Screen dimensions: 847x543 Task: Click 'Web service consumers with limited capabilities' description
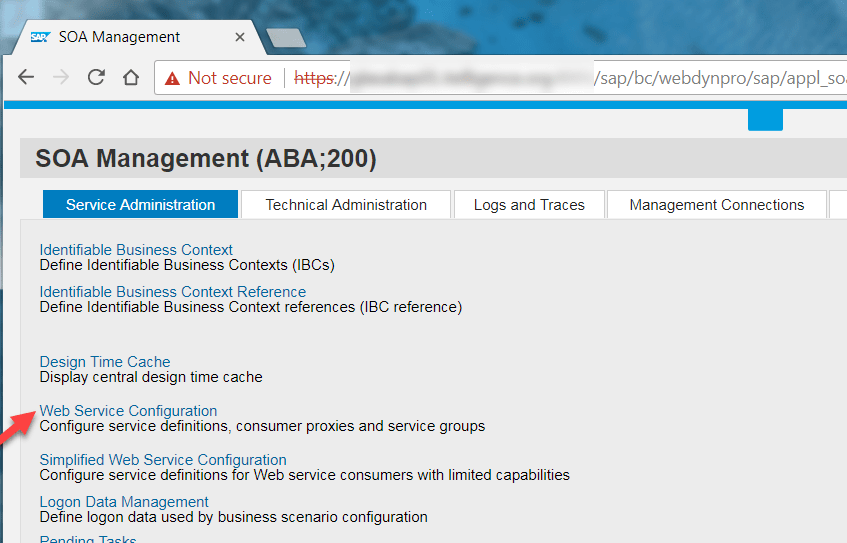point(304,475)
